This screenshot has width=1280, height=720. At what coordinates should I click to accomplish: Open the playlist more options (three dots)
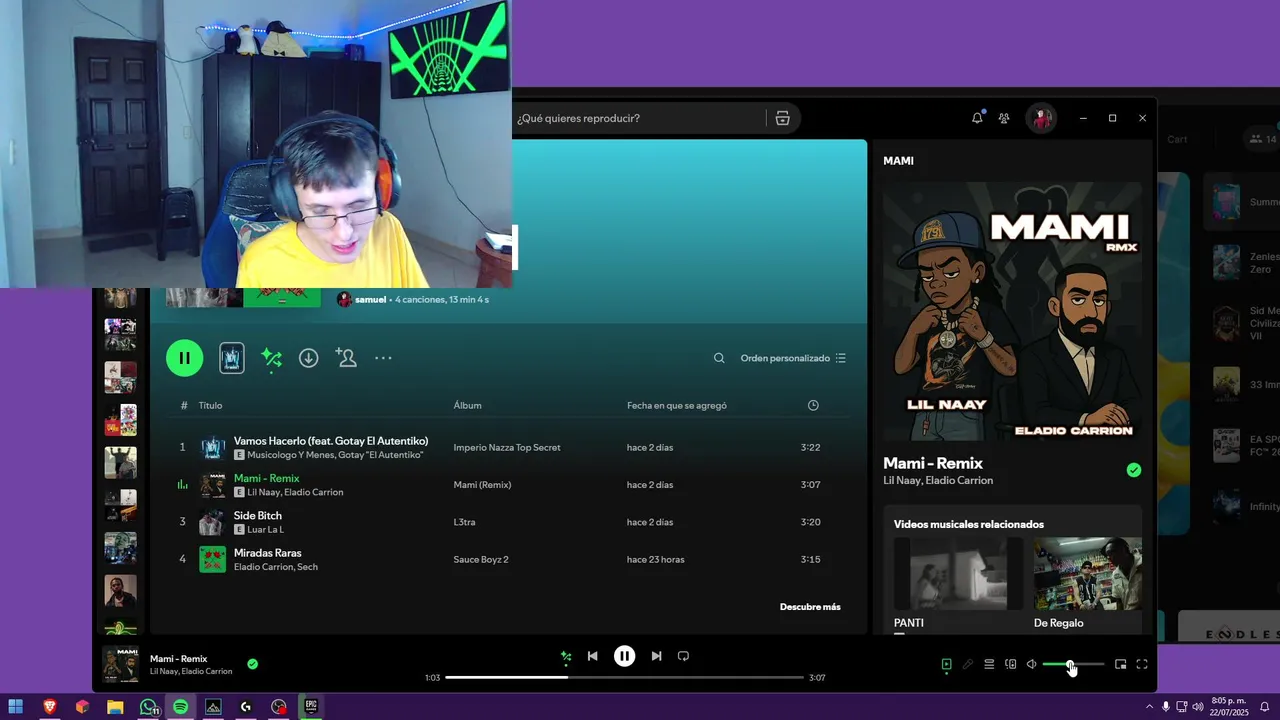383,358
